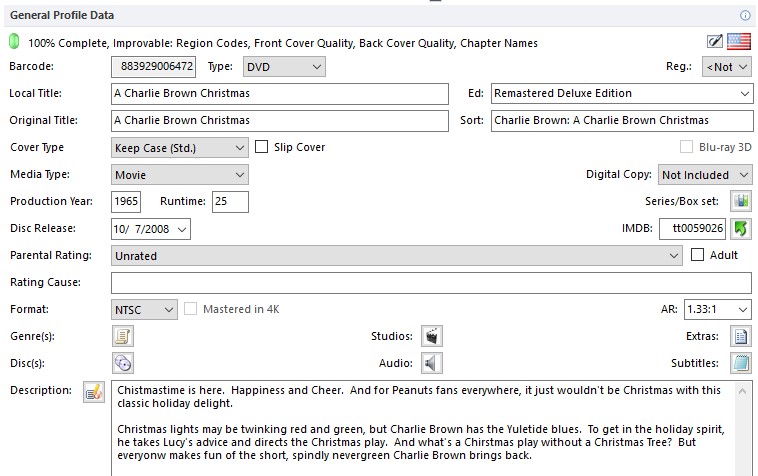Click the United States flag locality icon
This screenshot has height=476, width=758.
739,42
